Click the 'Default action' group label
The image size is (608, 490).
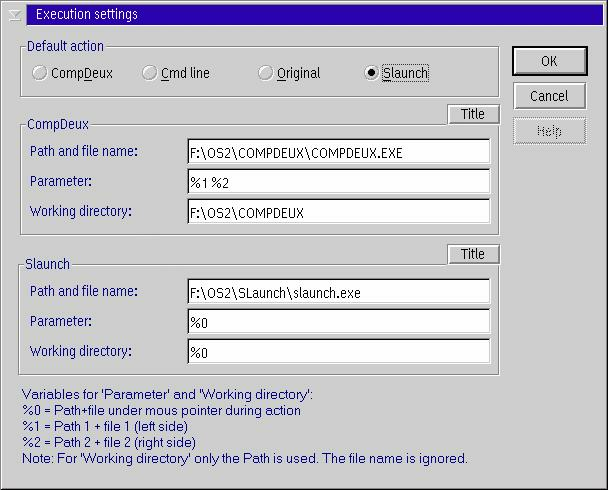[65, 47]
